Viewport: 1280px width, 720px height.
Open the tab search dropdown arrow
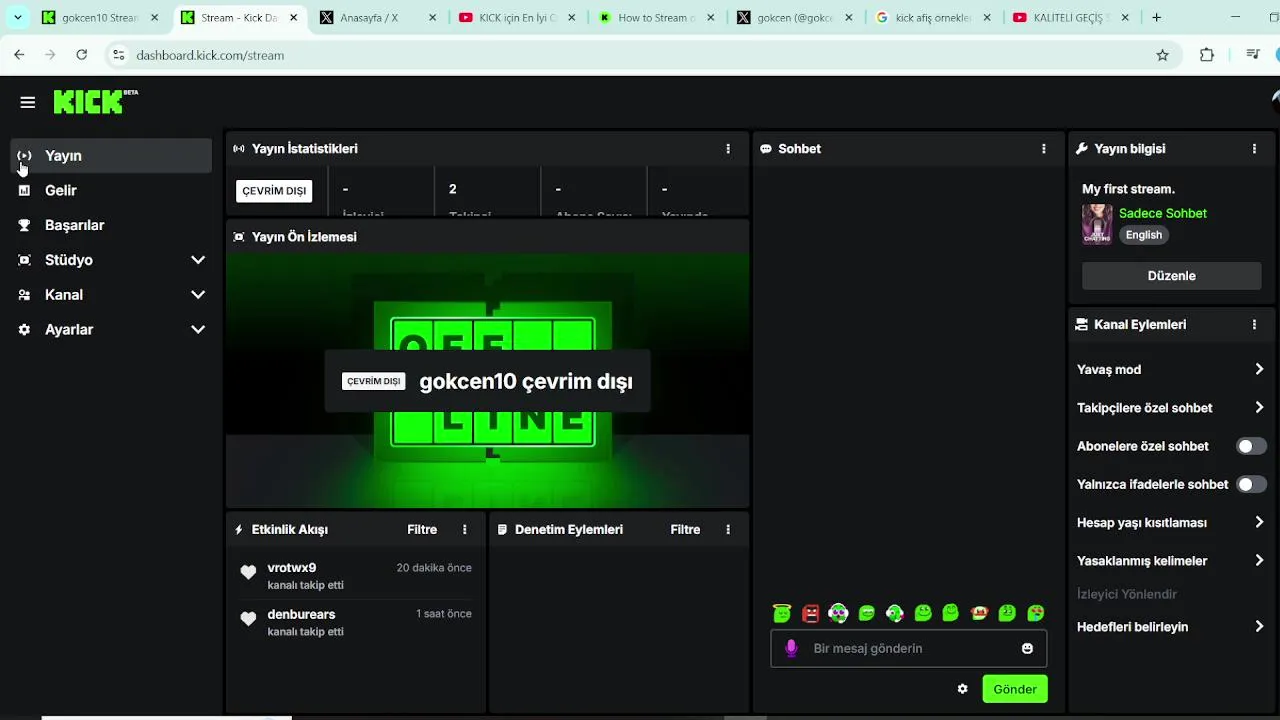pos(18,17)
